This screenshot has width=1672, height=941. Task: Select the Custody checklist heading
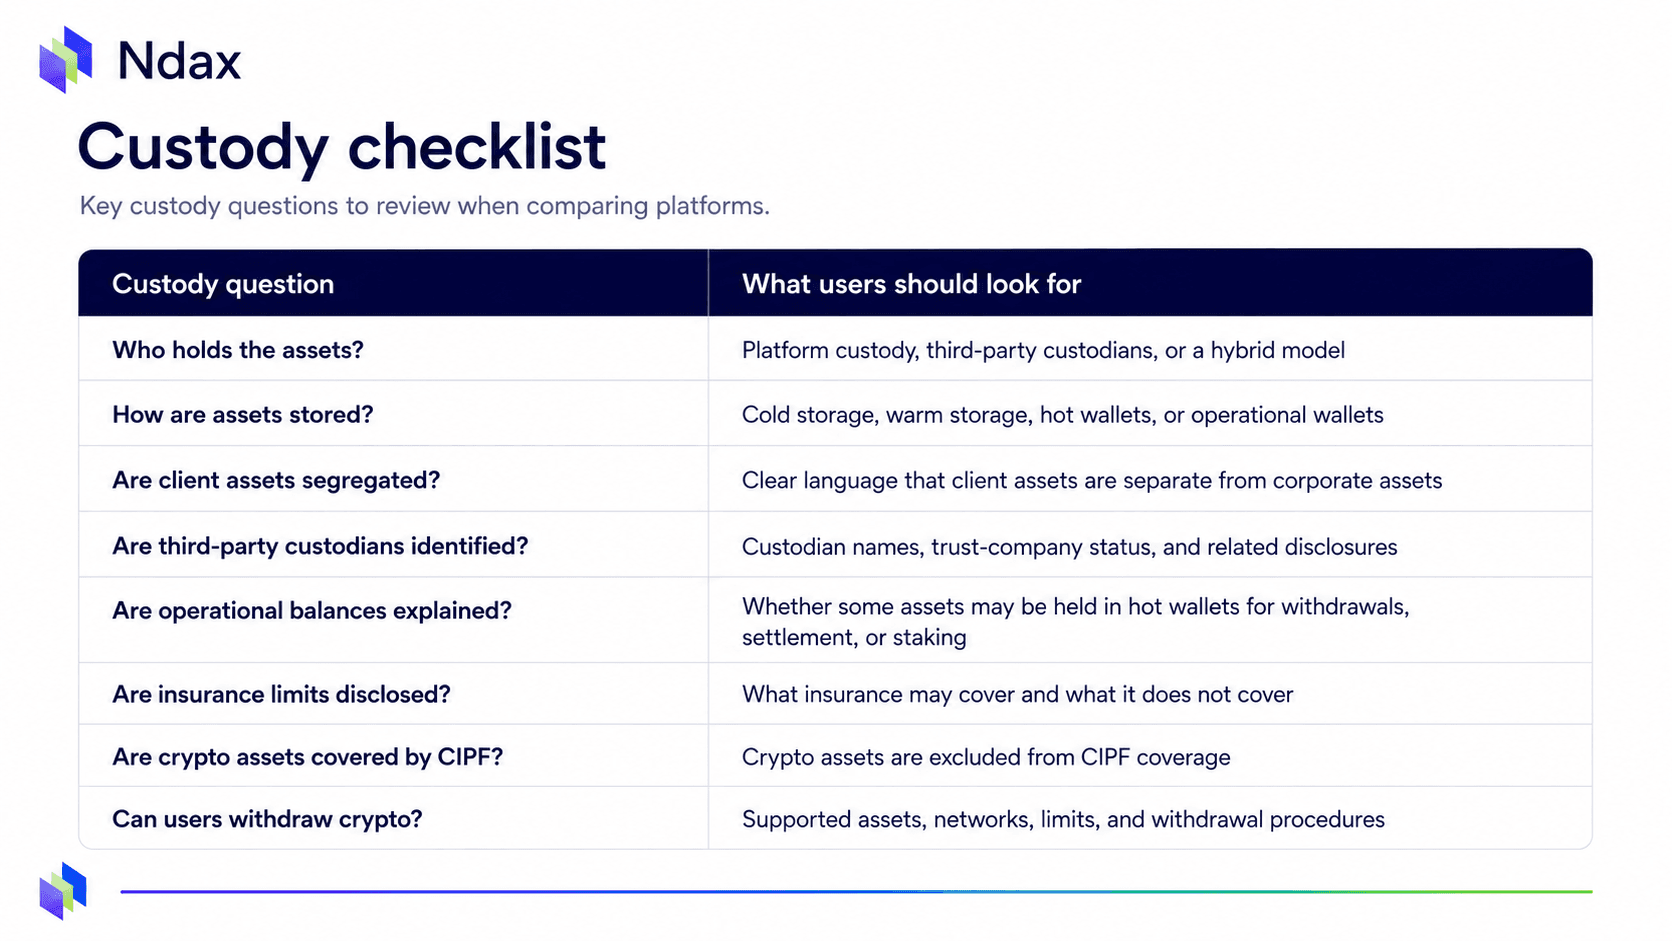tap(341, 147)
